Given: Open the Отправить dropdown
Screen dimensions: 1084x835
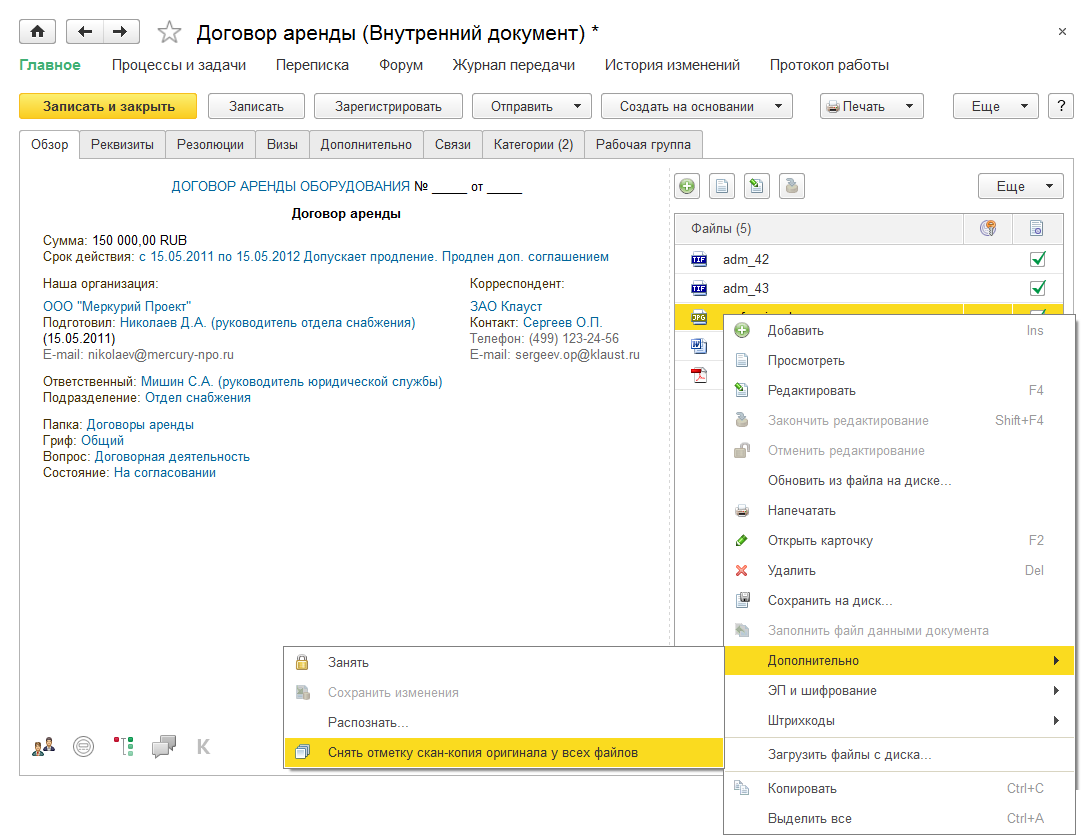Looking at the screenshot, I should [x=532, y=106].
